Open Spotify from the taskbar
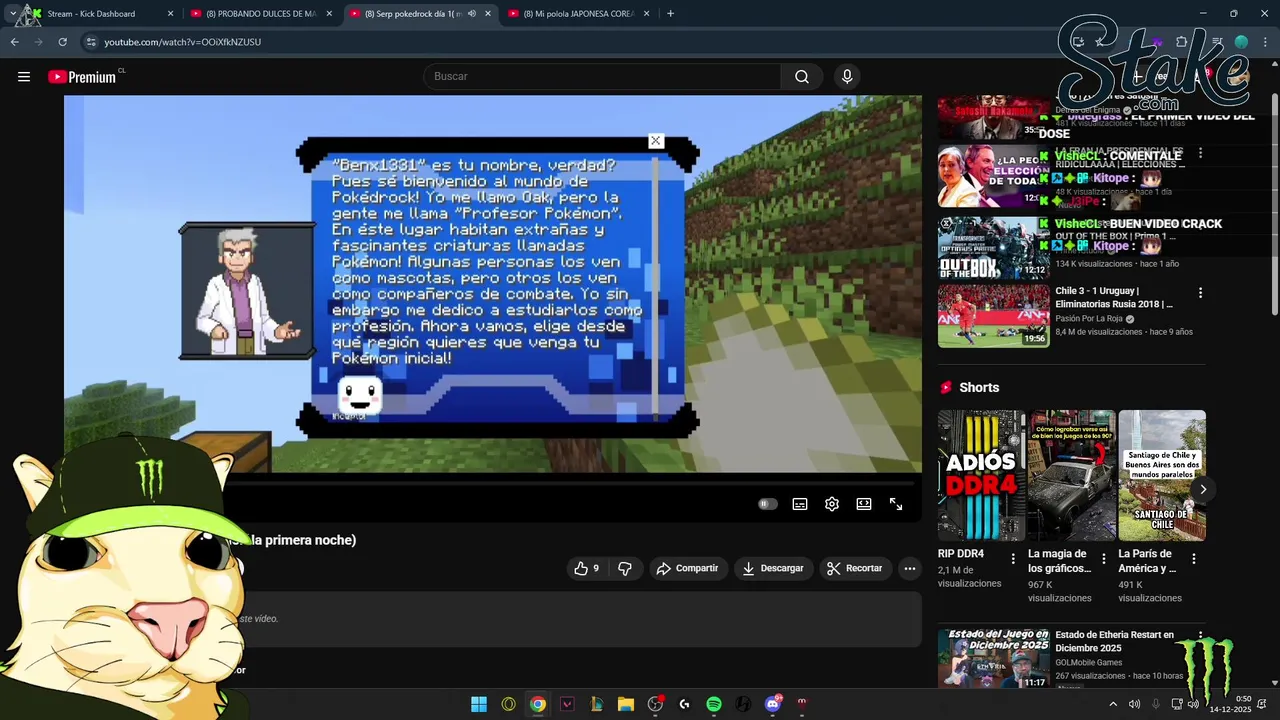 714,704
